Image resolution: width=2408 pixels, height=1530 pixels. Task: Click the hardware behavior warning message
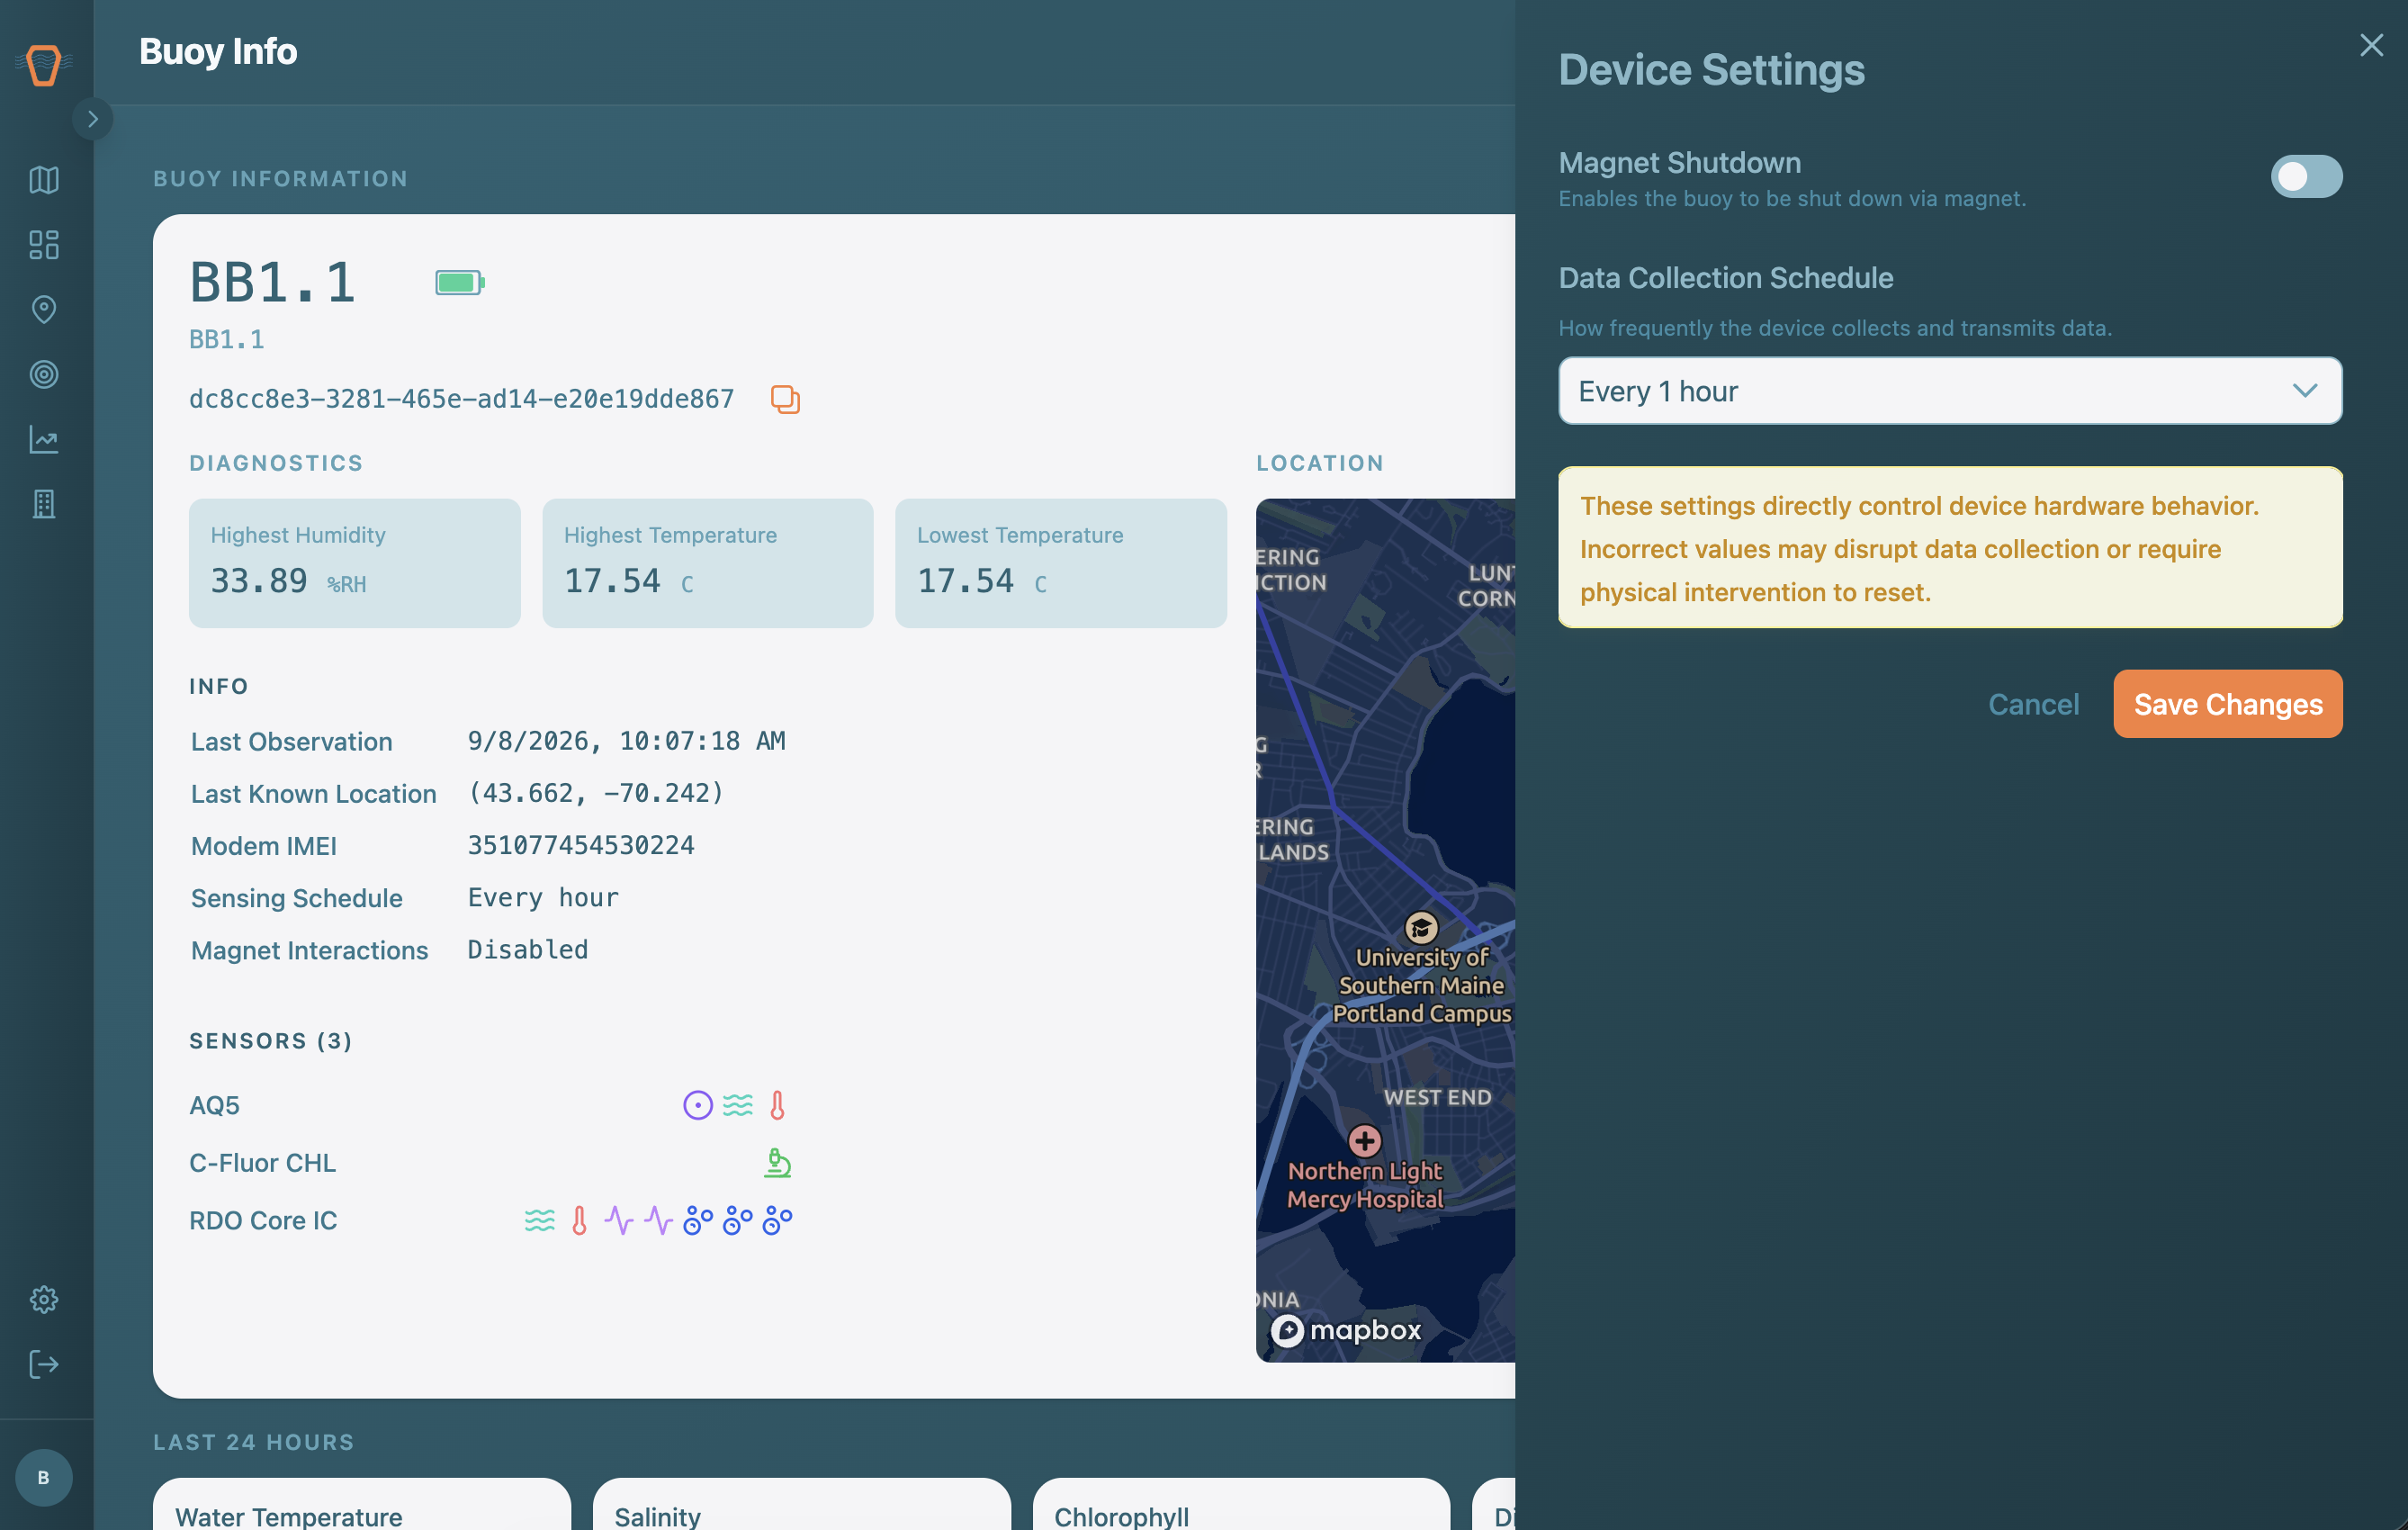pos(1950,548)
